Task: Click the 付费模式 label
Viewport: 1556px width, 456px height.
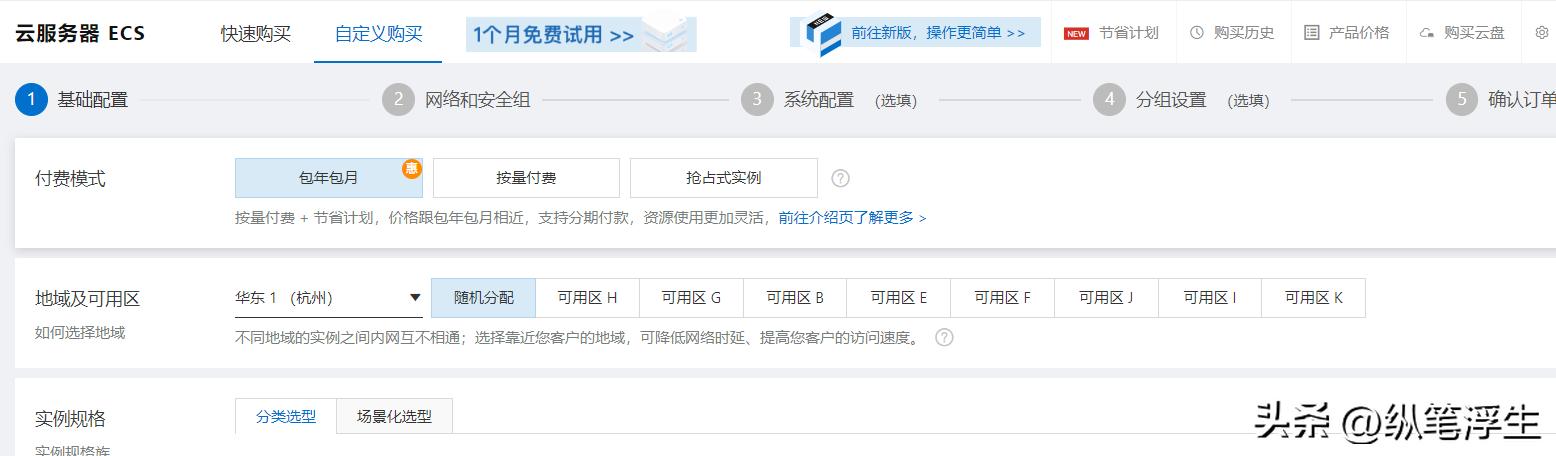Action: (x=70, y=178)
